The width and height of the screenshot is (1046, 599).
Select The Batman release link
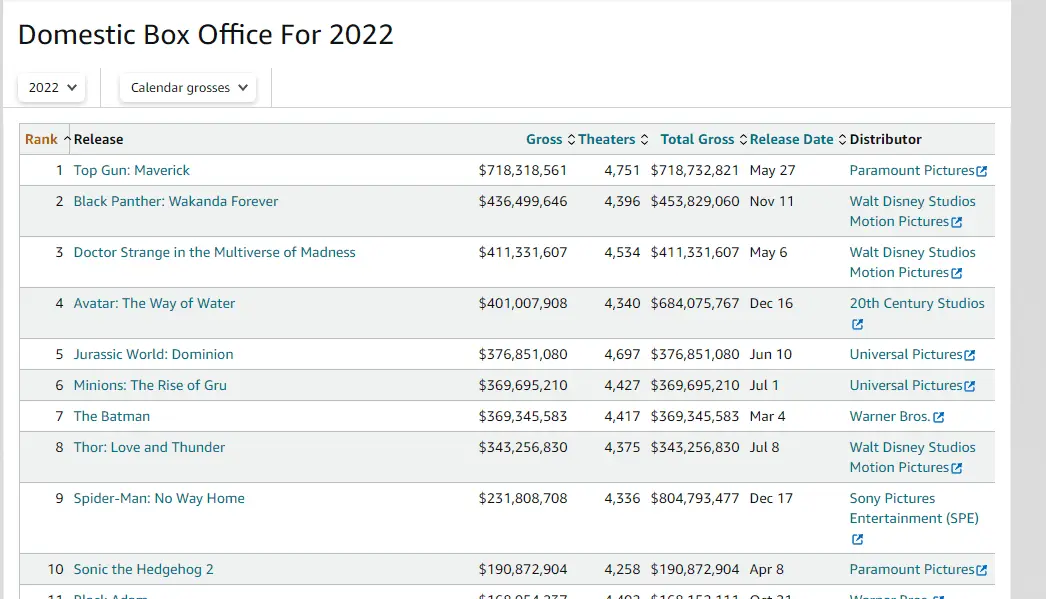(x=111, y=416)
